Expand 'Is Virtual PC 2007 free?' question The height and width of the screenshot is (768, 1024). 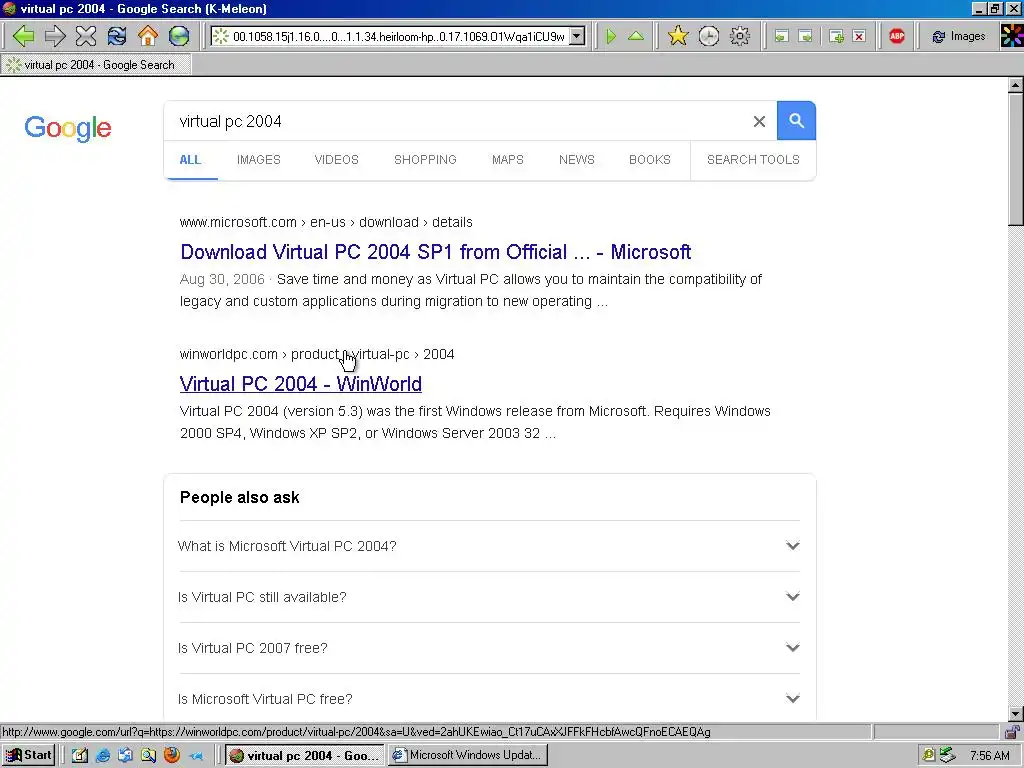click(488, 648)
